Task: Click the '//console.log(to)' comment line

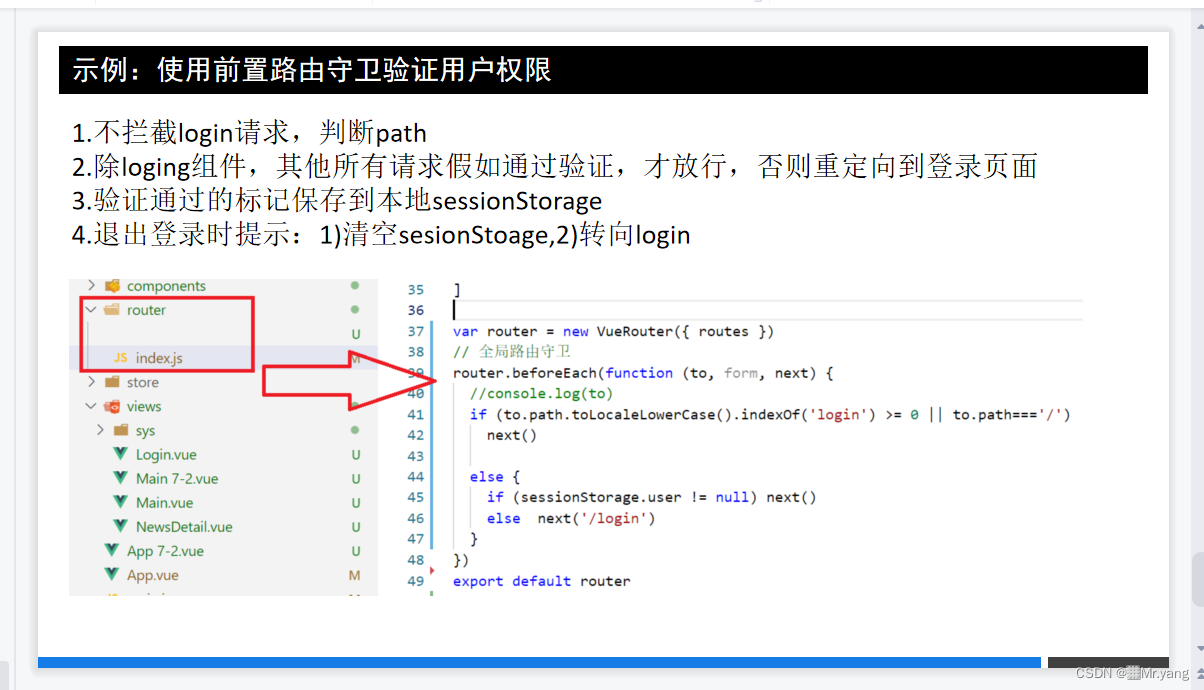Action: click(x=541, y=393)
